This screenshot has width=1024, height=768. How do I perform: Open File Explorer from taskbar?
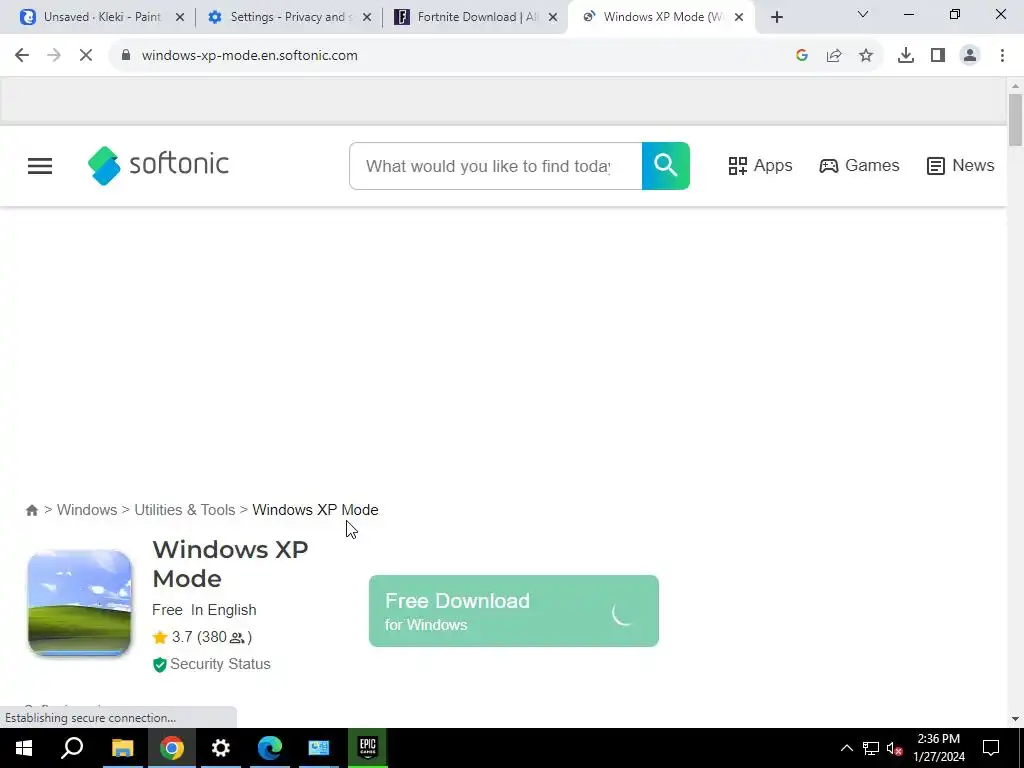pyautogui.click(x=122, y=748)
